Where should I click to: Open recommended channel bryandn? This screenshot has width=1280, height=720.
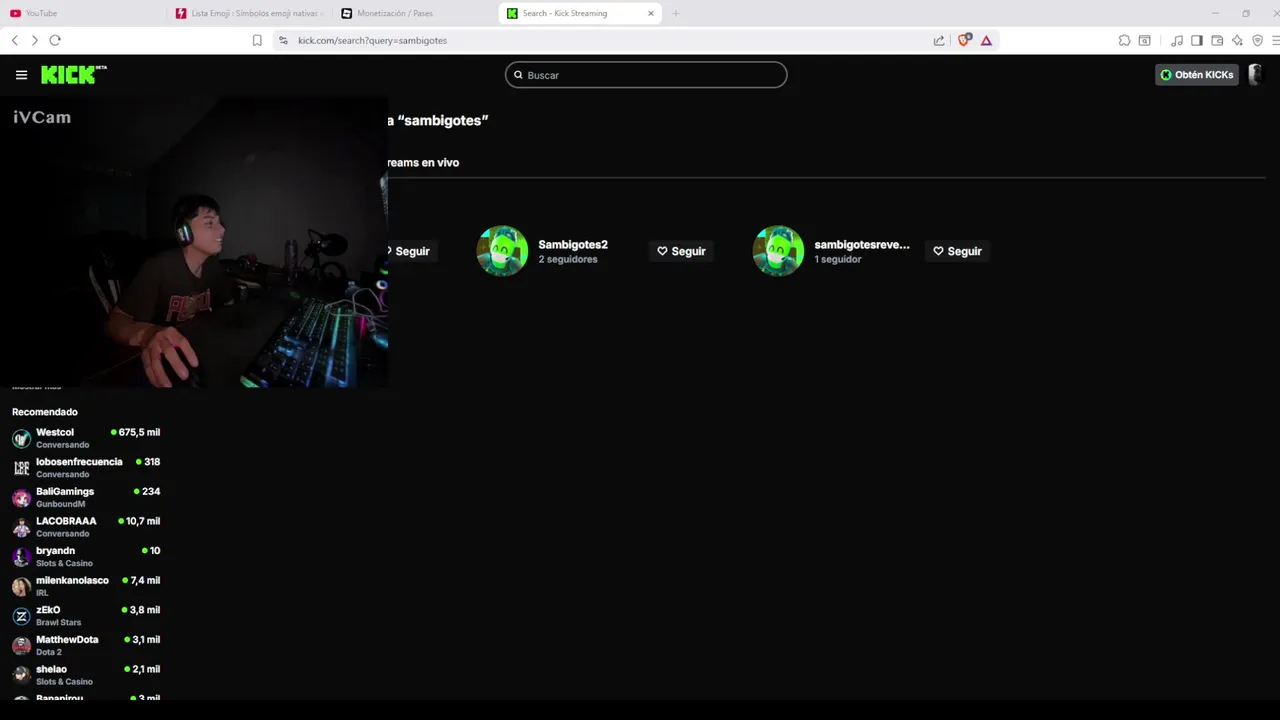point(86,556)
